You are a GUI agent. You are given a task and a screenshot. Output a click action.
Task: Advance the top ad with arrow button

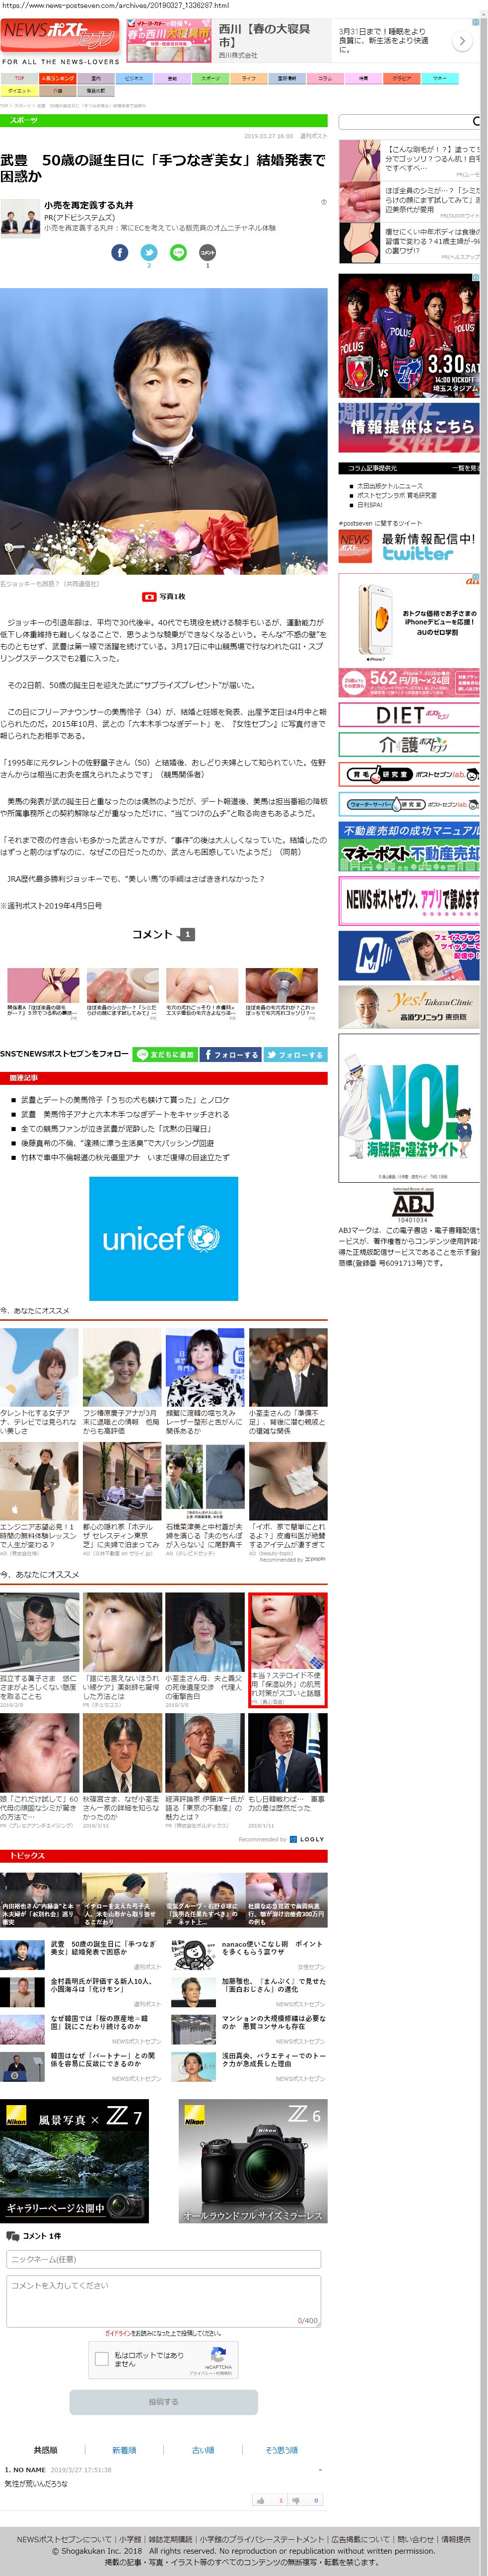pyautogui.click(x=461, y=41)
